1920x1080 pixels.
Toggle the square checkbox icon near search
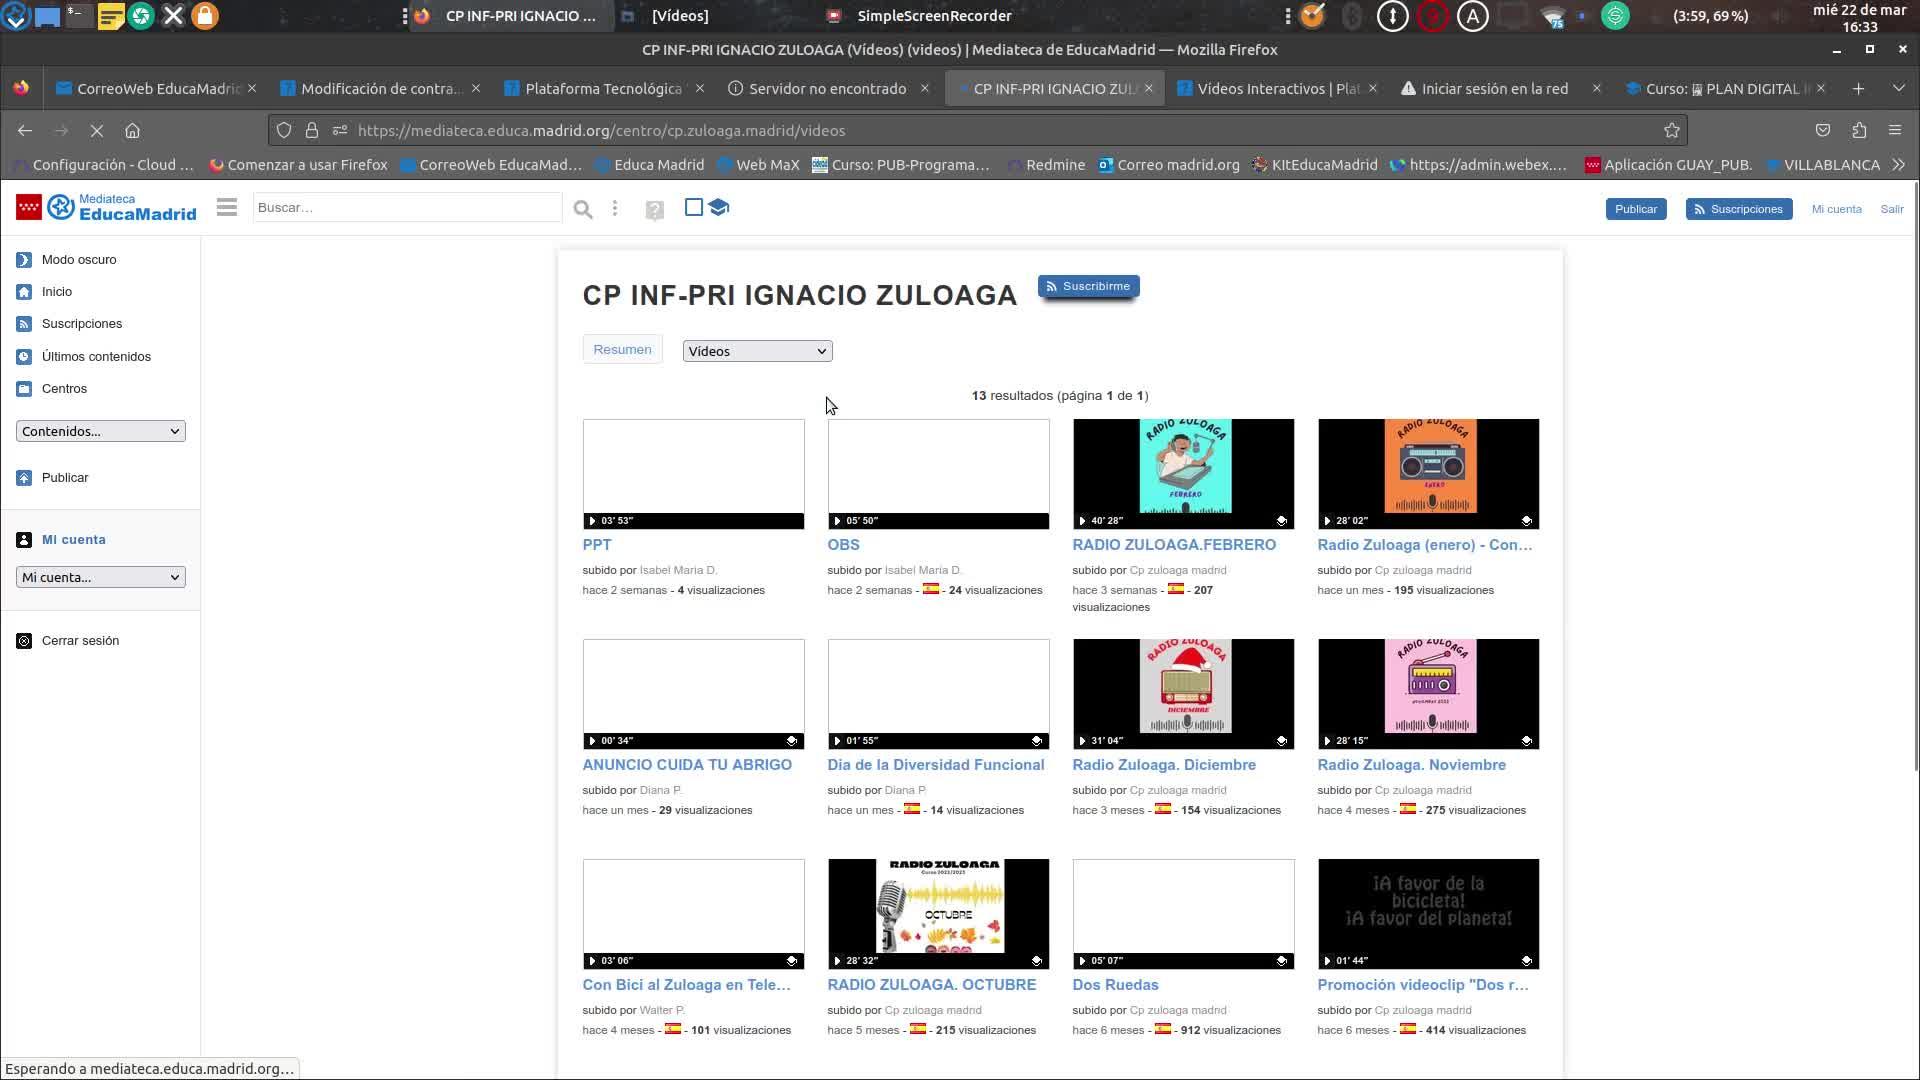pos(693,207)
